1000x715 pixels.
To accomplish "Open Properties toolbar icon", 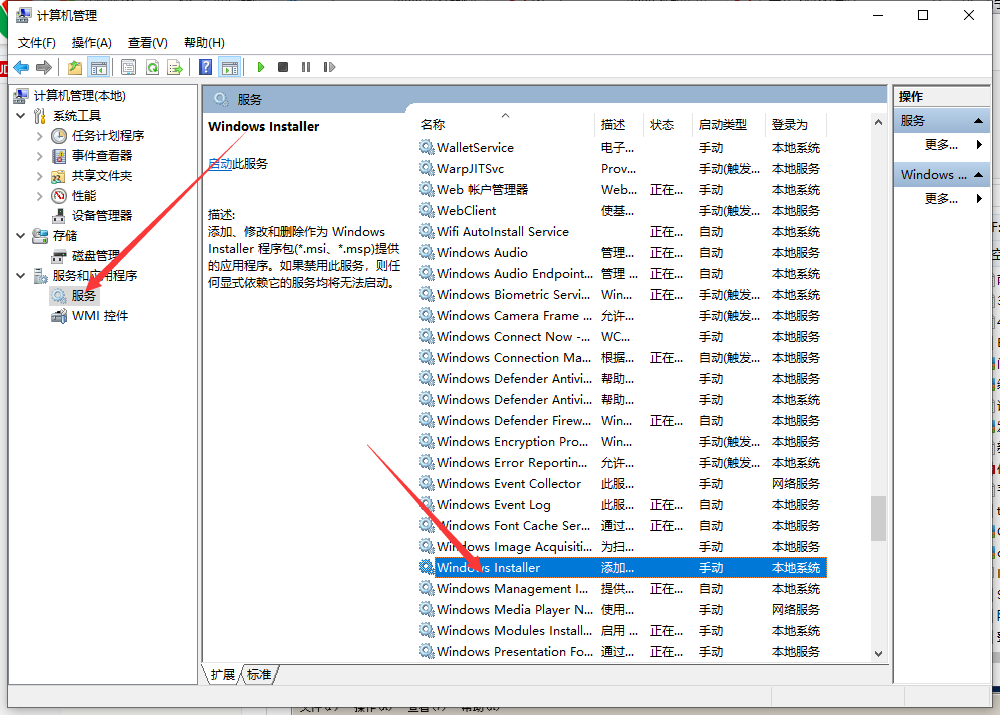I will point(128,67).
